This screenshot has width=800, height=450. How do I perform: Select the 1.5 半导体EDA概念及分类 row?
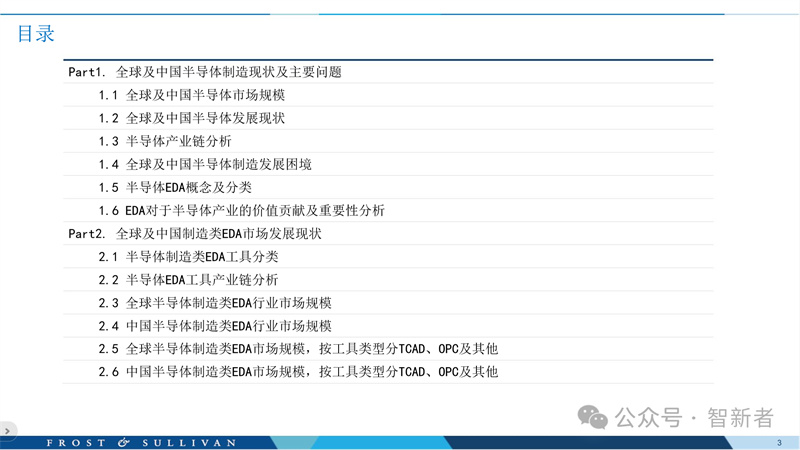388,187
